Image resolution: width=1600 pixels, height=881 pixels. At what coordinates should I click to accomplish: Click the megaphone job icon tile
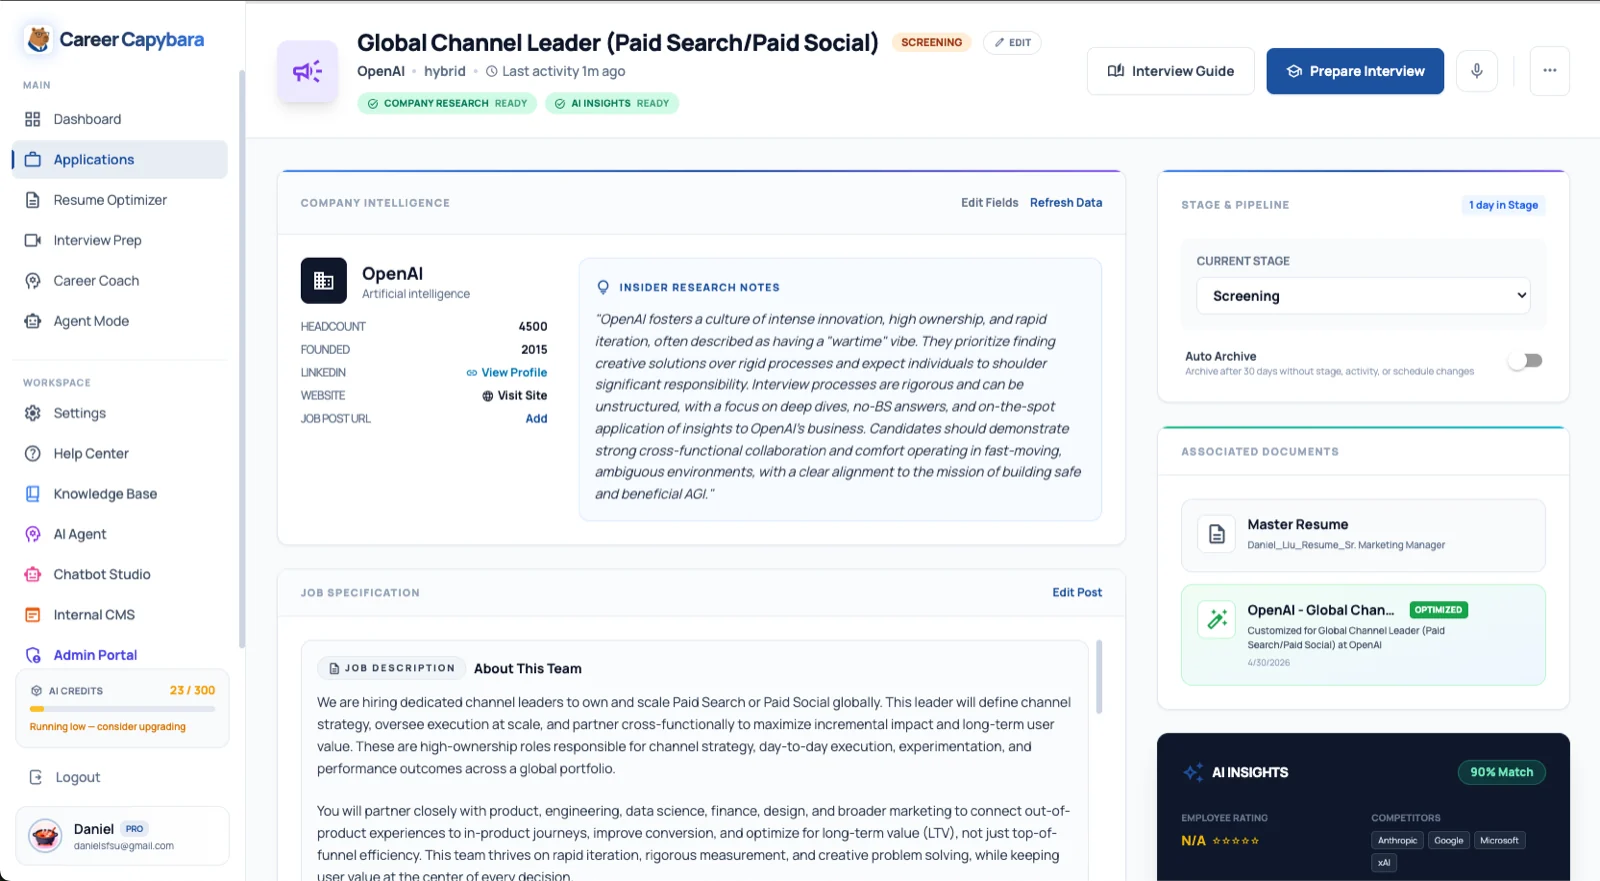[x=307, y=71]
